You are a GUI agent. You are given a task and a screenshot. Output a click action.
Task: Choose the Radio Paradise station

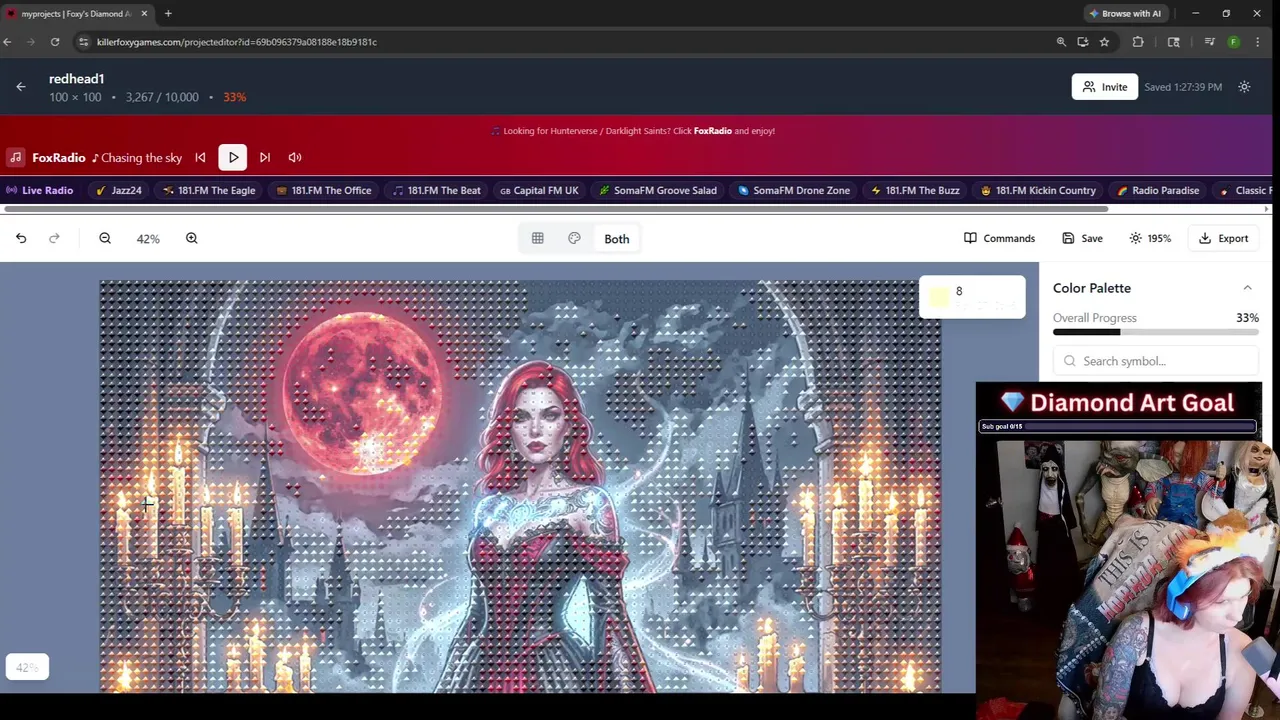click(1158, 190)
